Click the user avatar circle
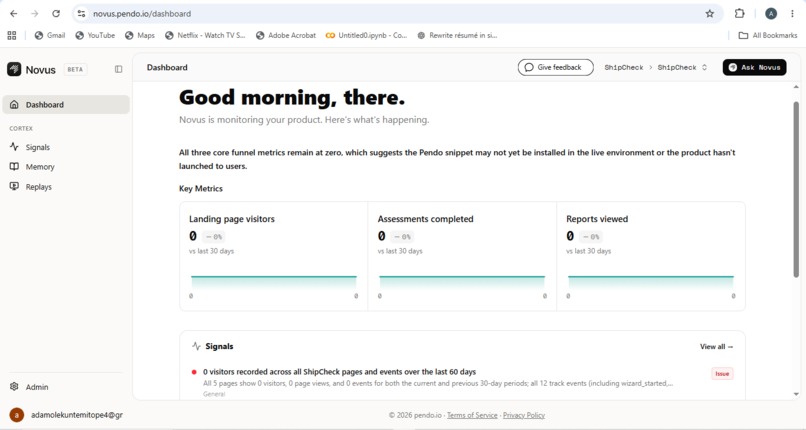The width and height of the screenshot is (806, 430). [17, 415]
